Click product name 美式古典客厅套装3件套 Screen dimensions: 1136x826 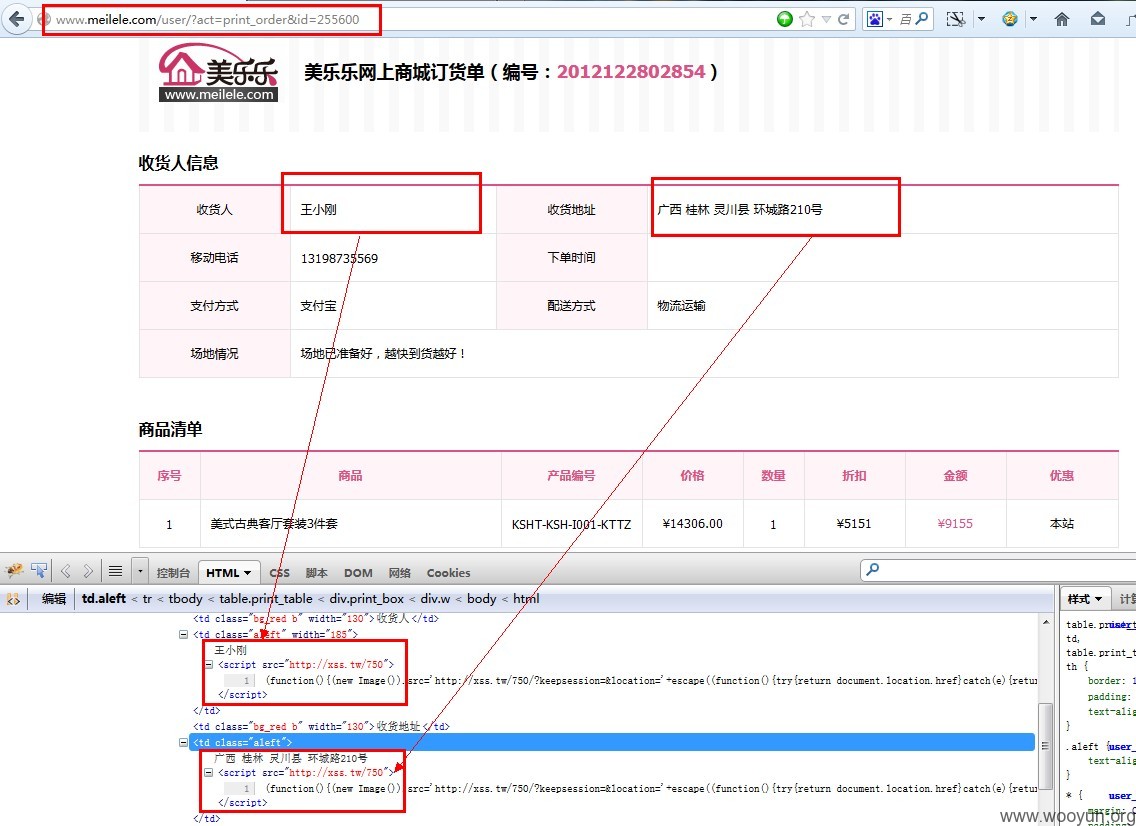(x=274, y=523)
